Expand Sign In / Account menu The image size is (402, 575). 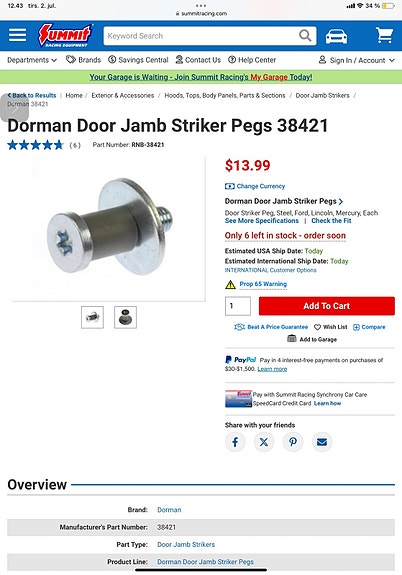click(357, 60)
